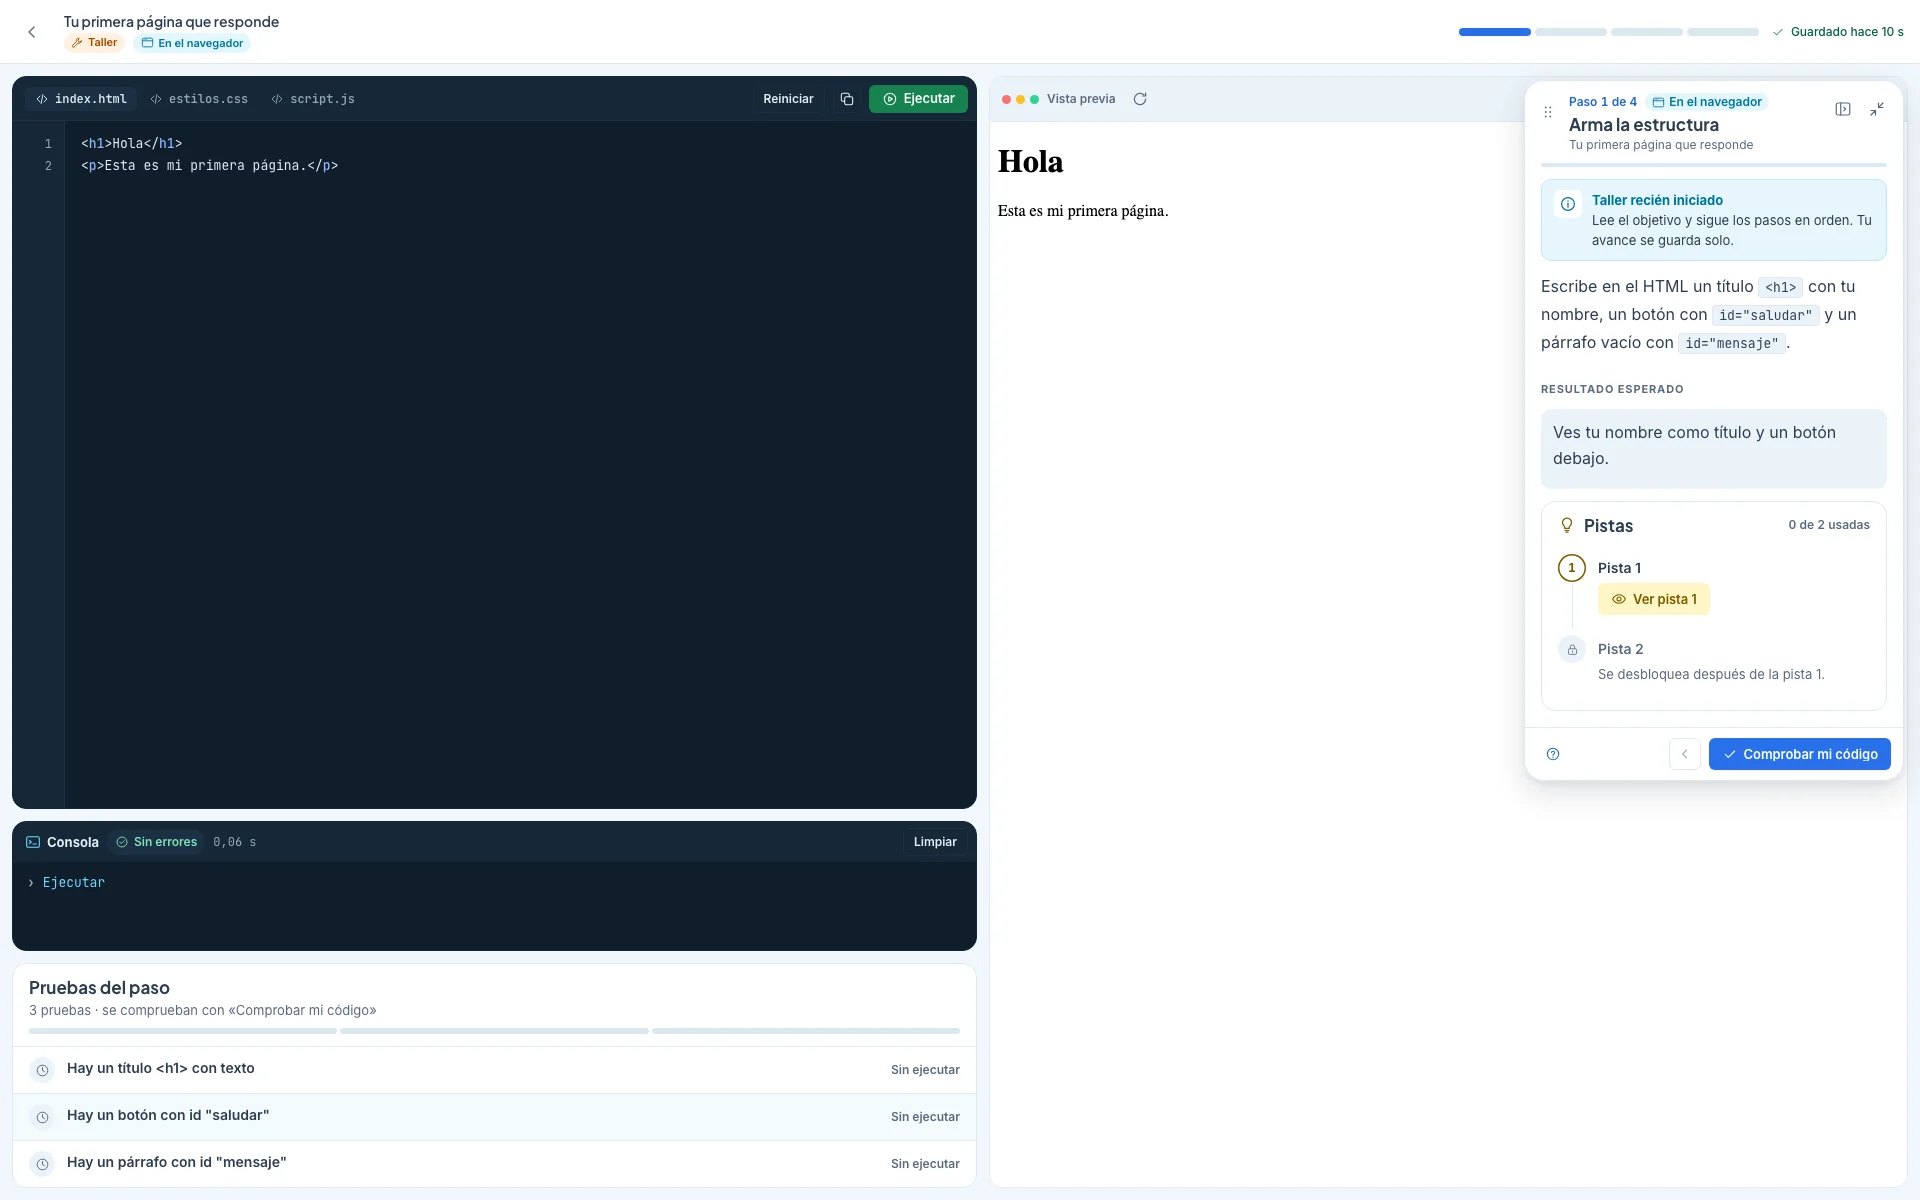This screenshot has width=1920, height=1200.
Task: Click the Hola heading in preview
Action: pos(1031,162)
